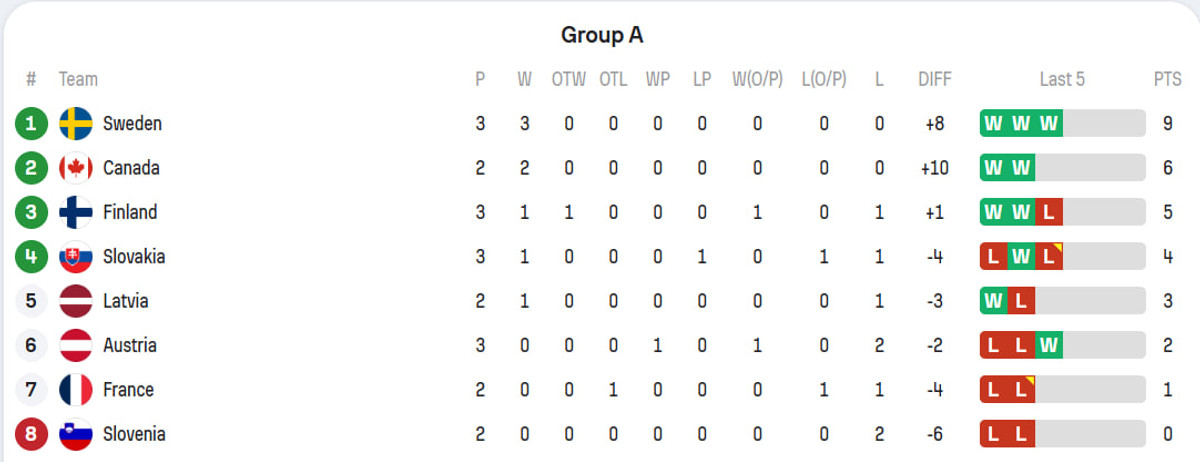
Task: Click Slovakia's middle W result badge
Action: click(x=1021, y=257)
